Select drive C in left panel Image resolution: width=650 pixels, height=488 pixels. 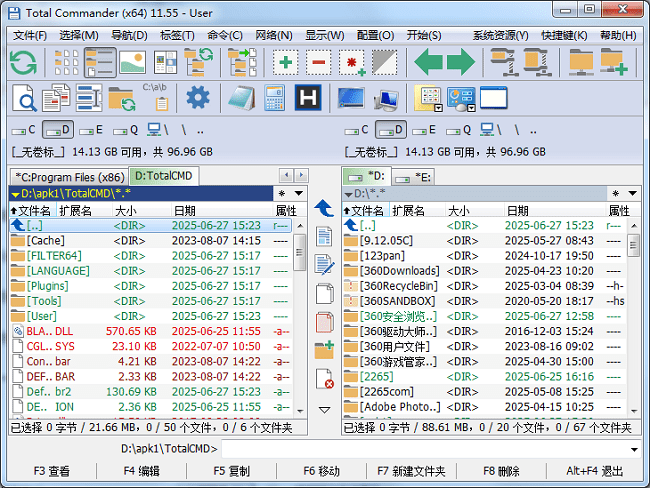tap(24, 130)
